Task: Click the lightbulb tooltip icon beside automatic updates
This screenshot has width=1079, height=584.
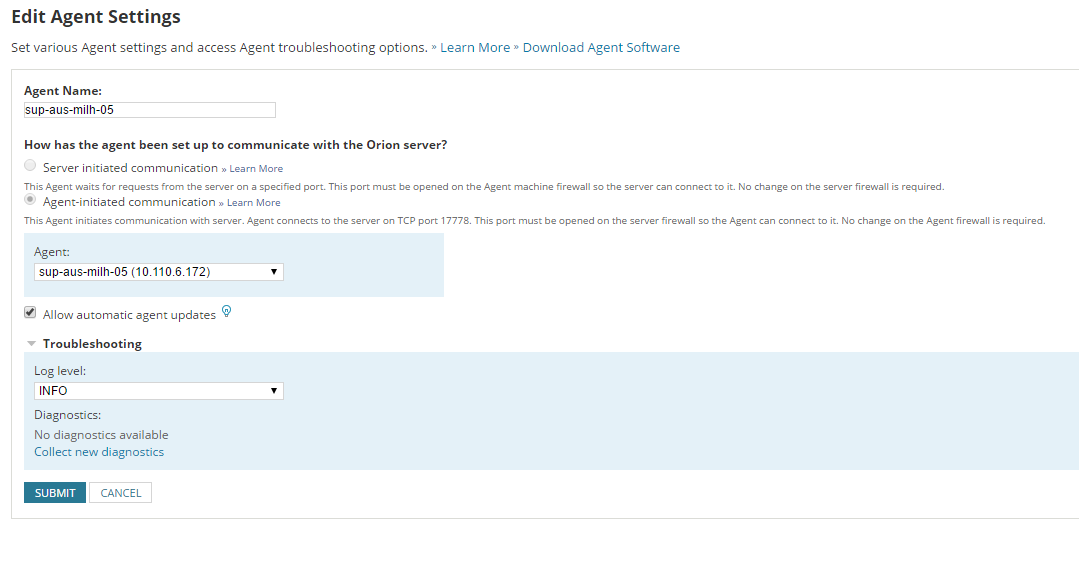Action: pyautogui.click(x=226, y=311)
